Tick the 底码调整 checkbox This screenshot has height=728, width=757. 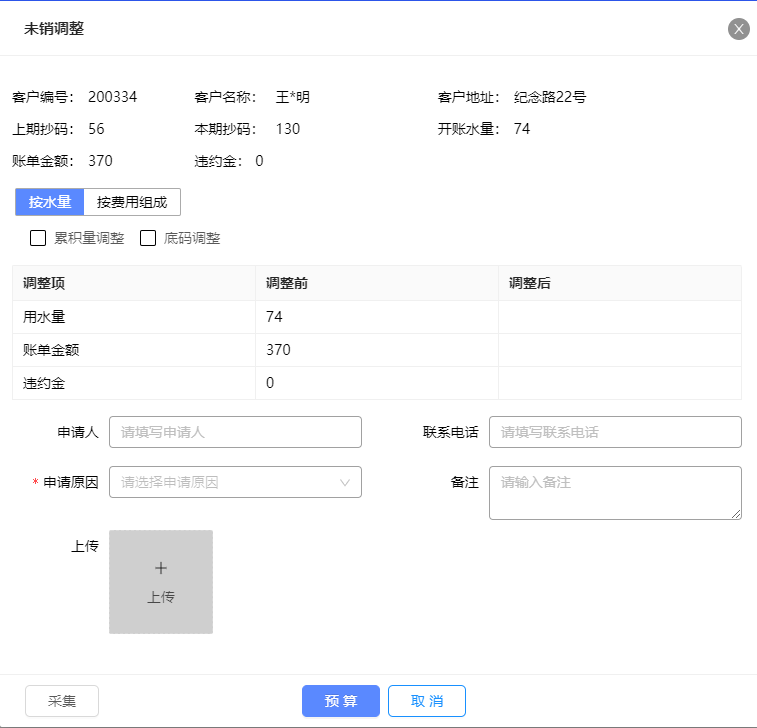pos(148,238)
